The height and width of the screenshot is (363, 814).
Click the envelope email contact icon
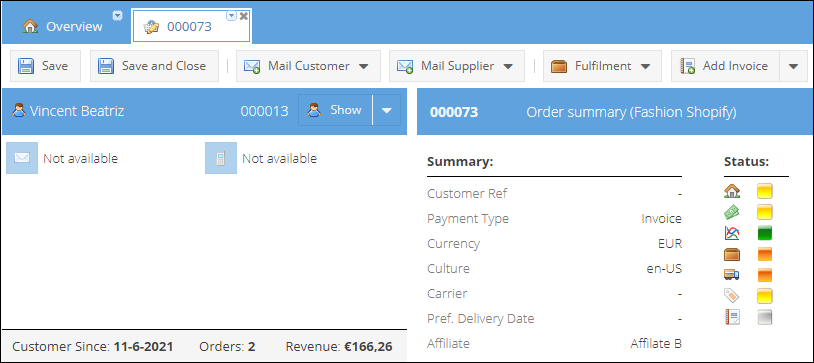[22, 158]
